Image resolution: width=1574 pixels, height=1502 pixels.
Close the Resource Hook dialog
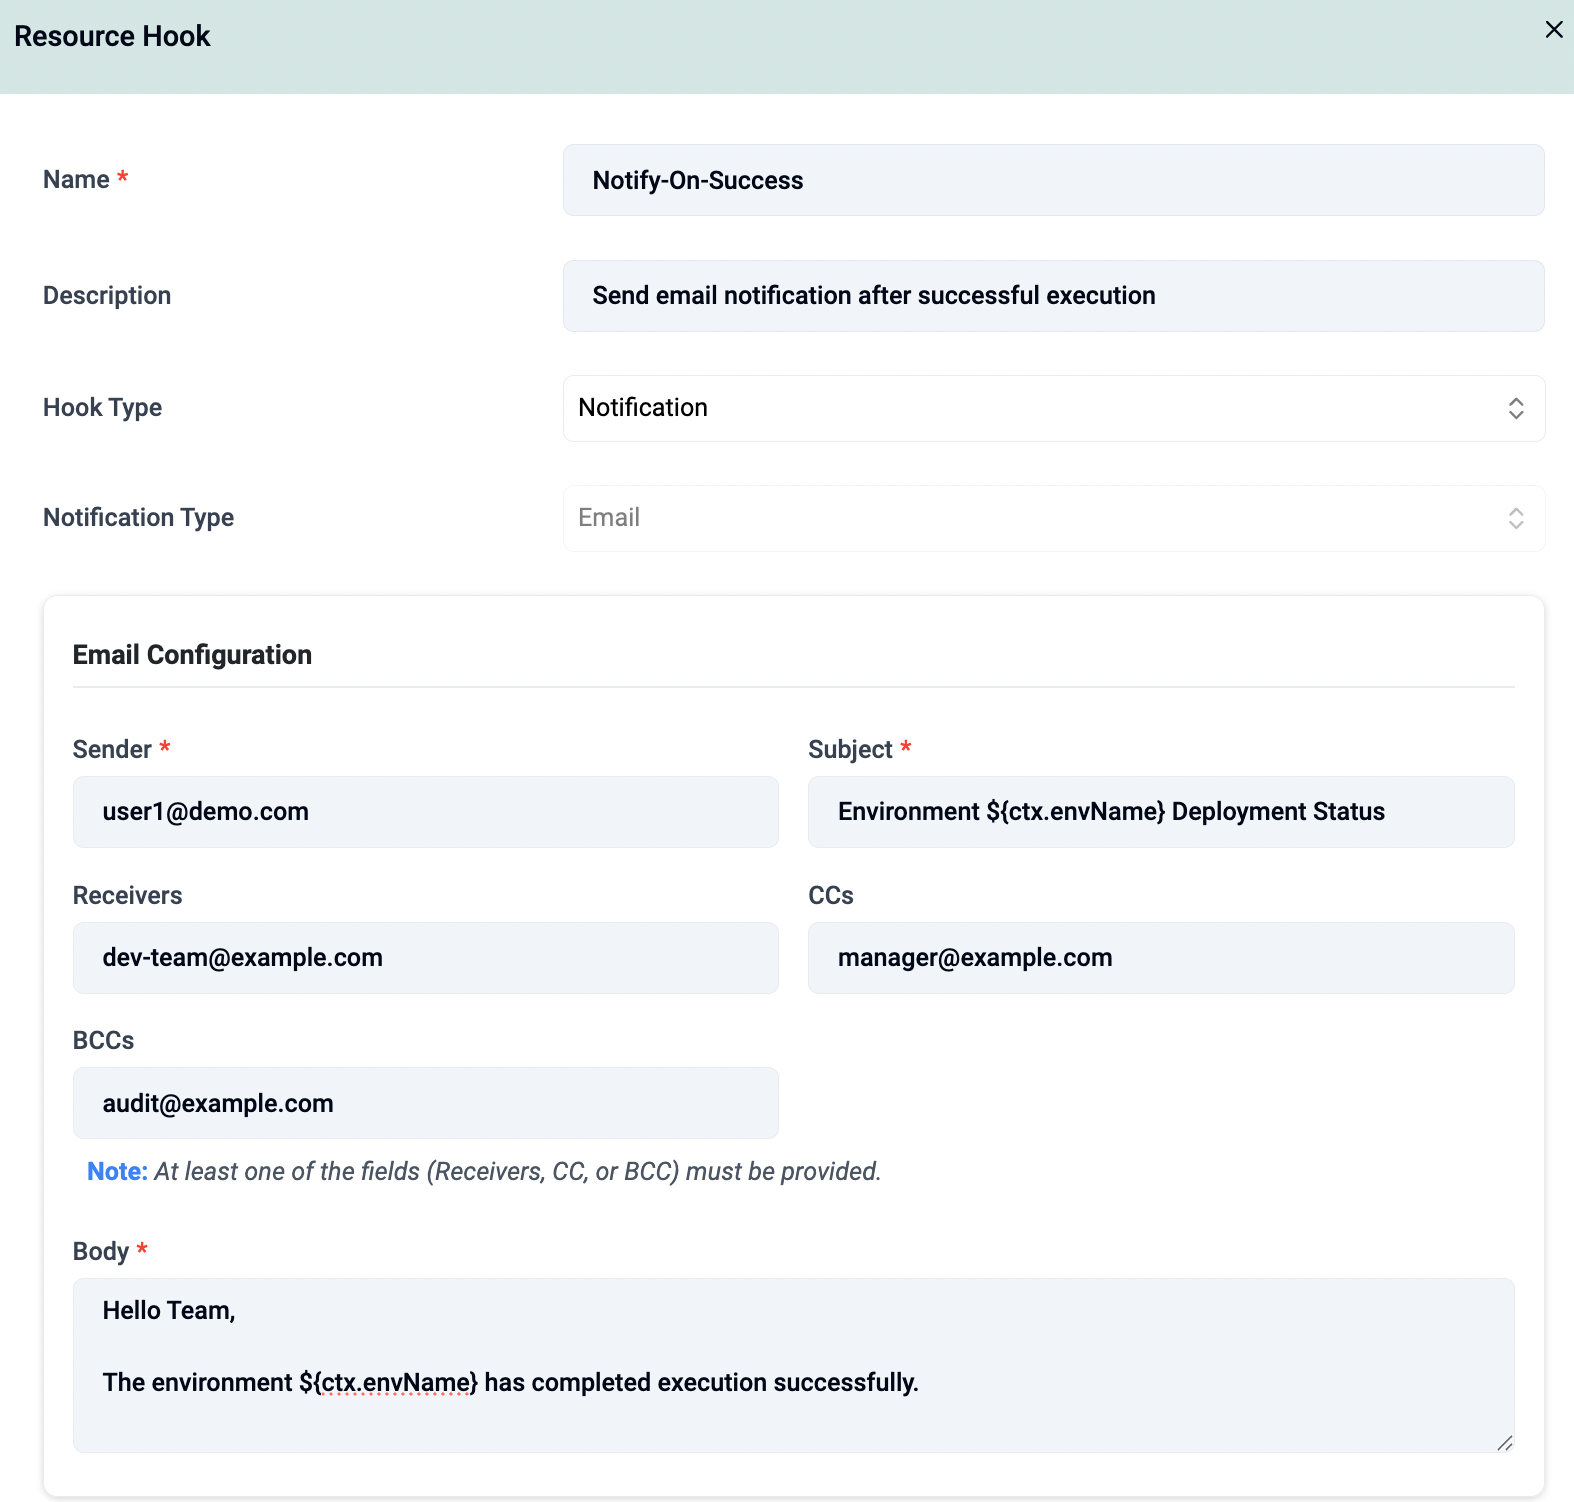[1553, 30]
